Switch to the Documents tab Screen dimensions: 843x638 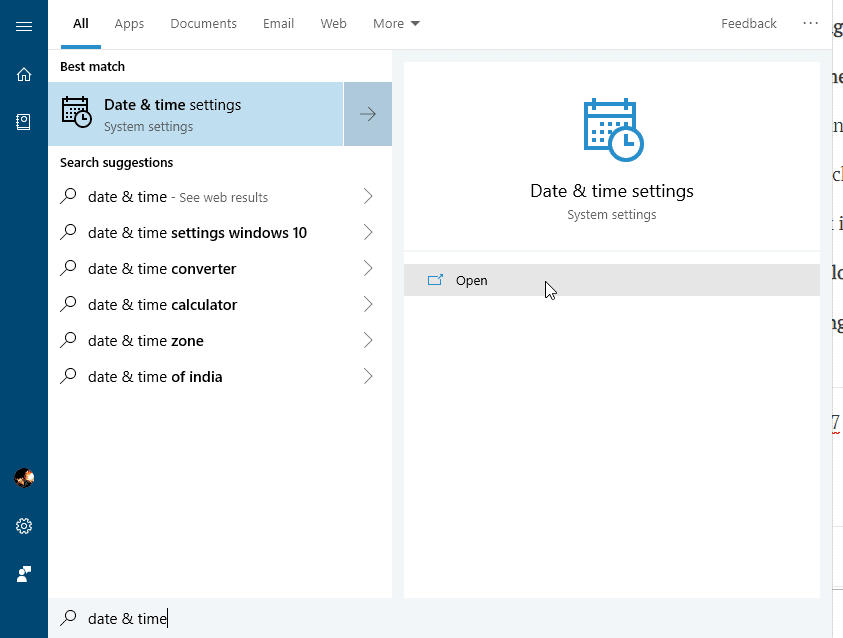tap(203, 24)
